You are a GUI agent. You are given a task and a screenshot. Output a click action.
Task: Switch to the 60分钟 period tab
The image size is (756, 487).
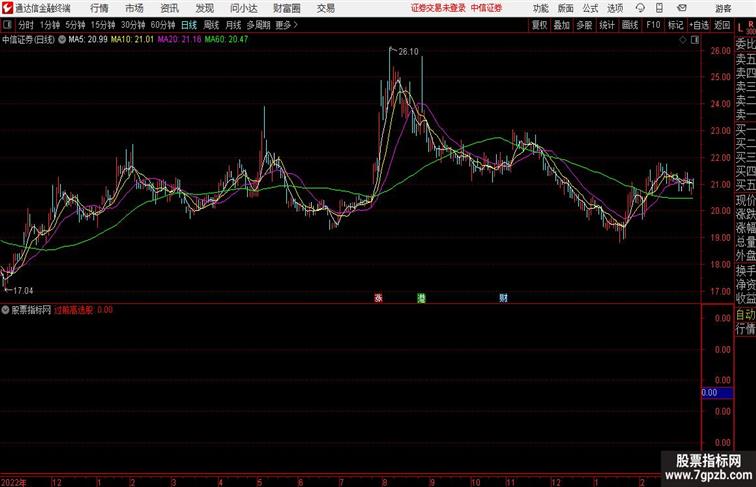(x=163, y=25)
